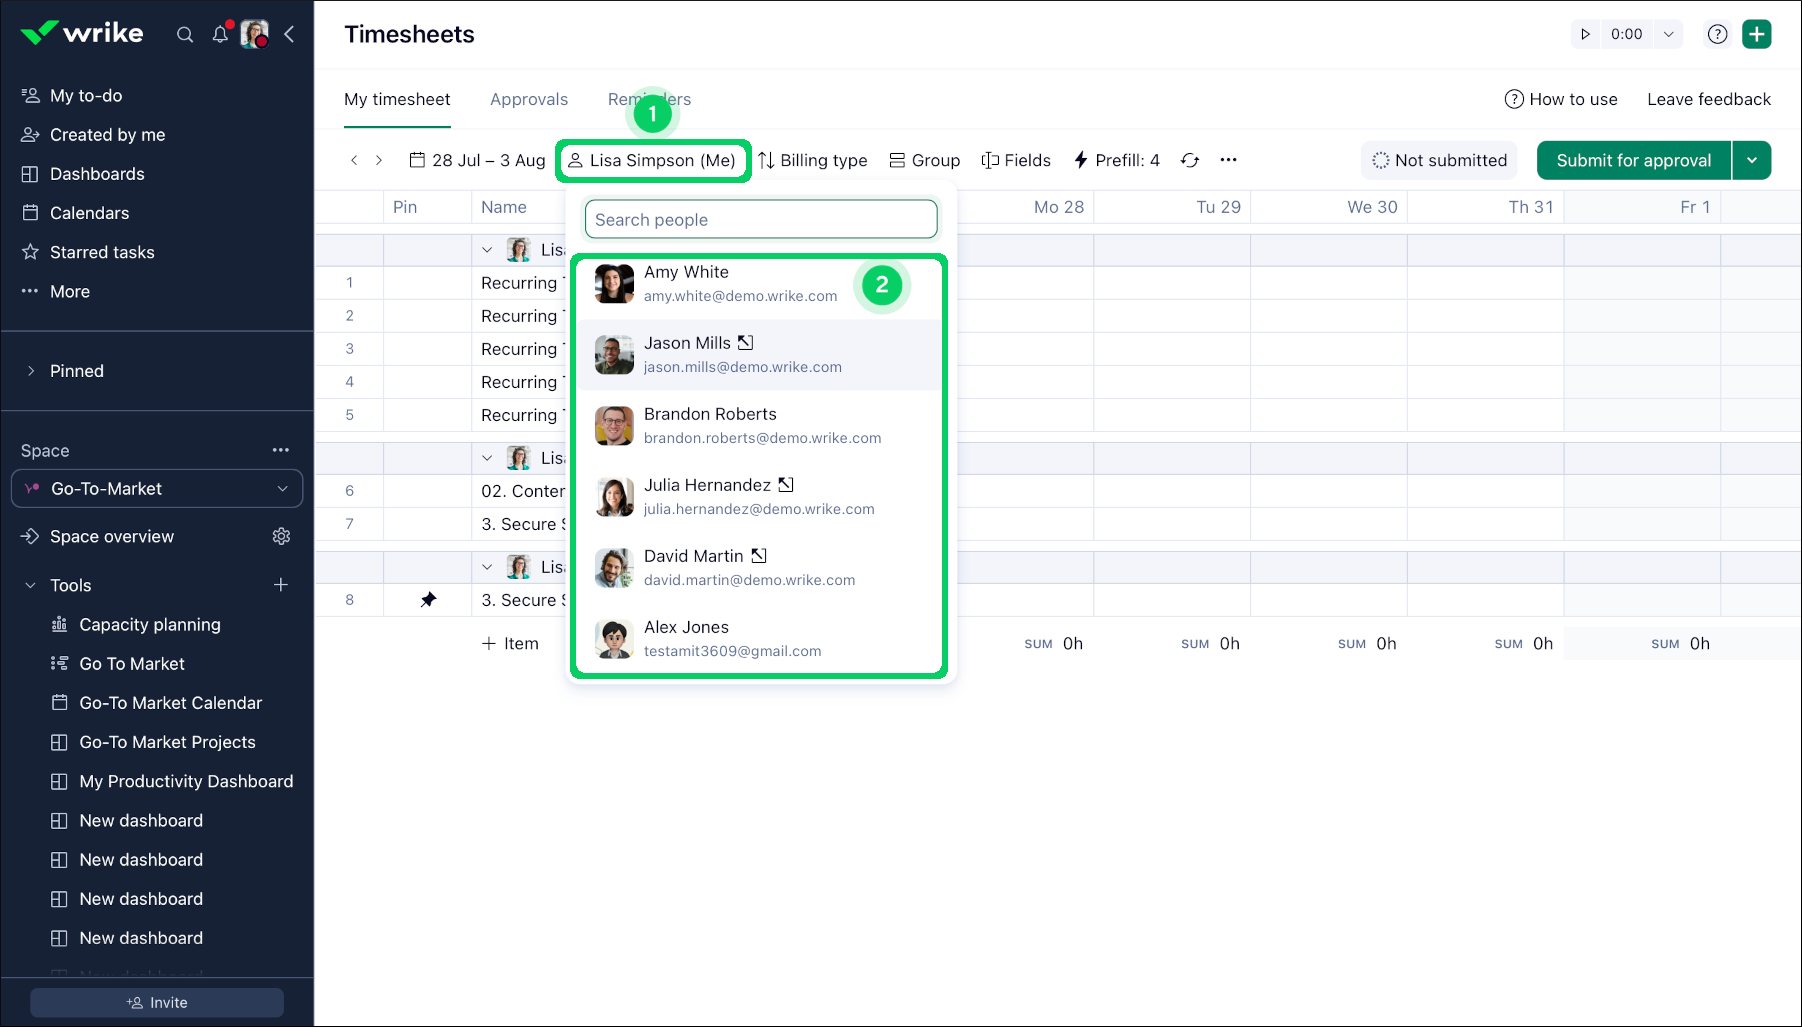Viewport: 1802px width, 1027px height.
Task: Click the refresh icon in the toolbar
Action: [x=1190, y=160]
